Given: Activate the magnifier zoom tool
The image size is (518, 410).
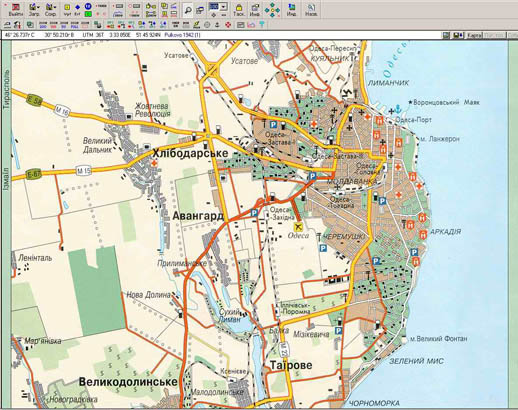Looking at the screenshot, I should click(x=188, y=10).
